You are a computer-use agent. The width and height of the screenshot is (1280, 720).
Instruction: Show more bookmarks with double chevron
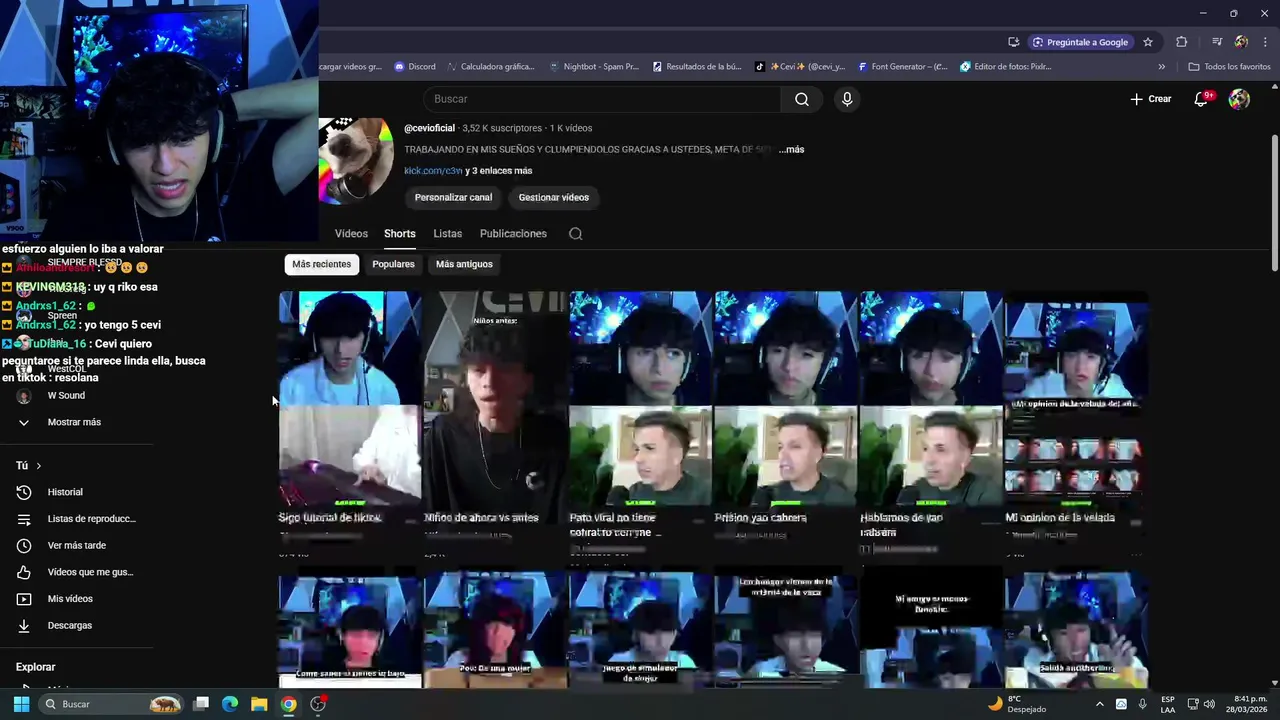click(1161, 67)
